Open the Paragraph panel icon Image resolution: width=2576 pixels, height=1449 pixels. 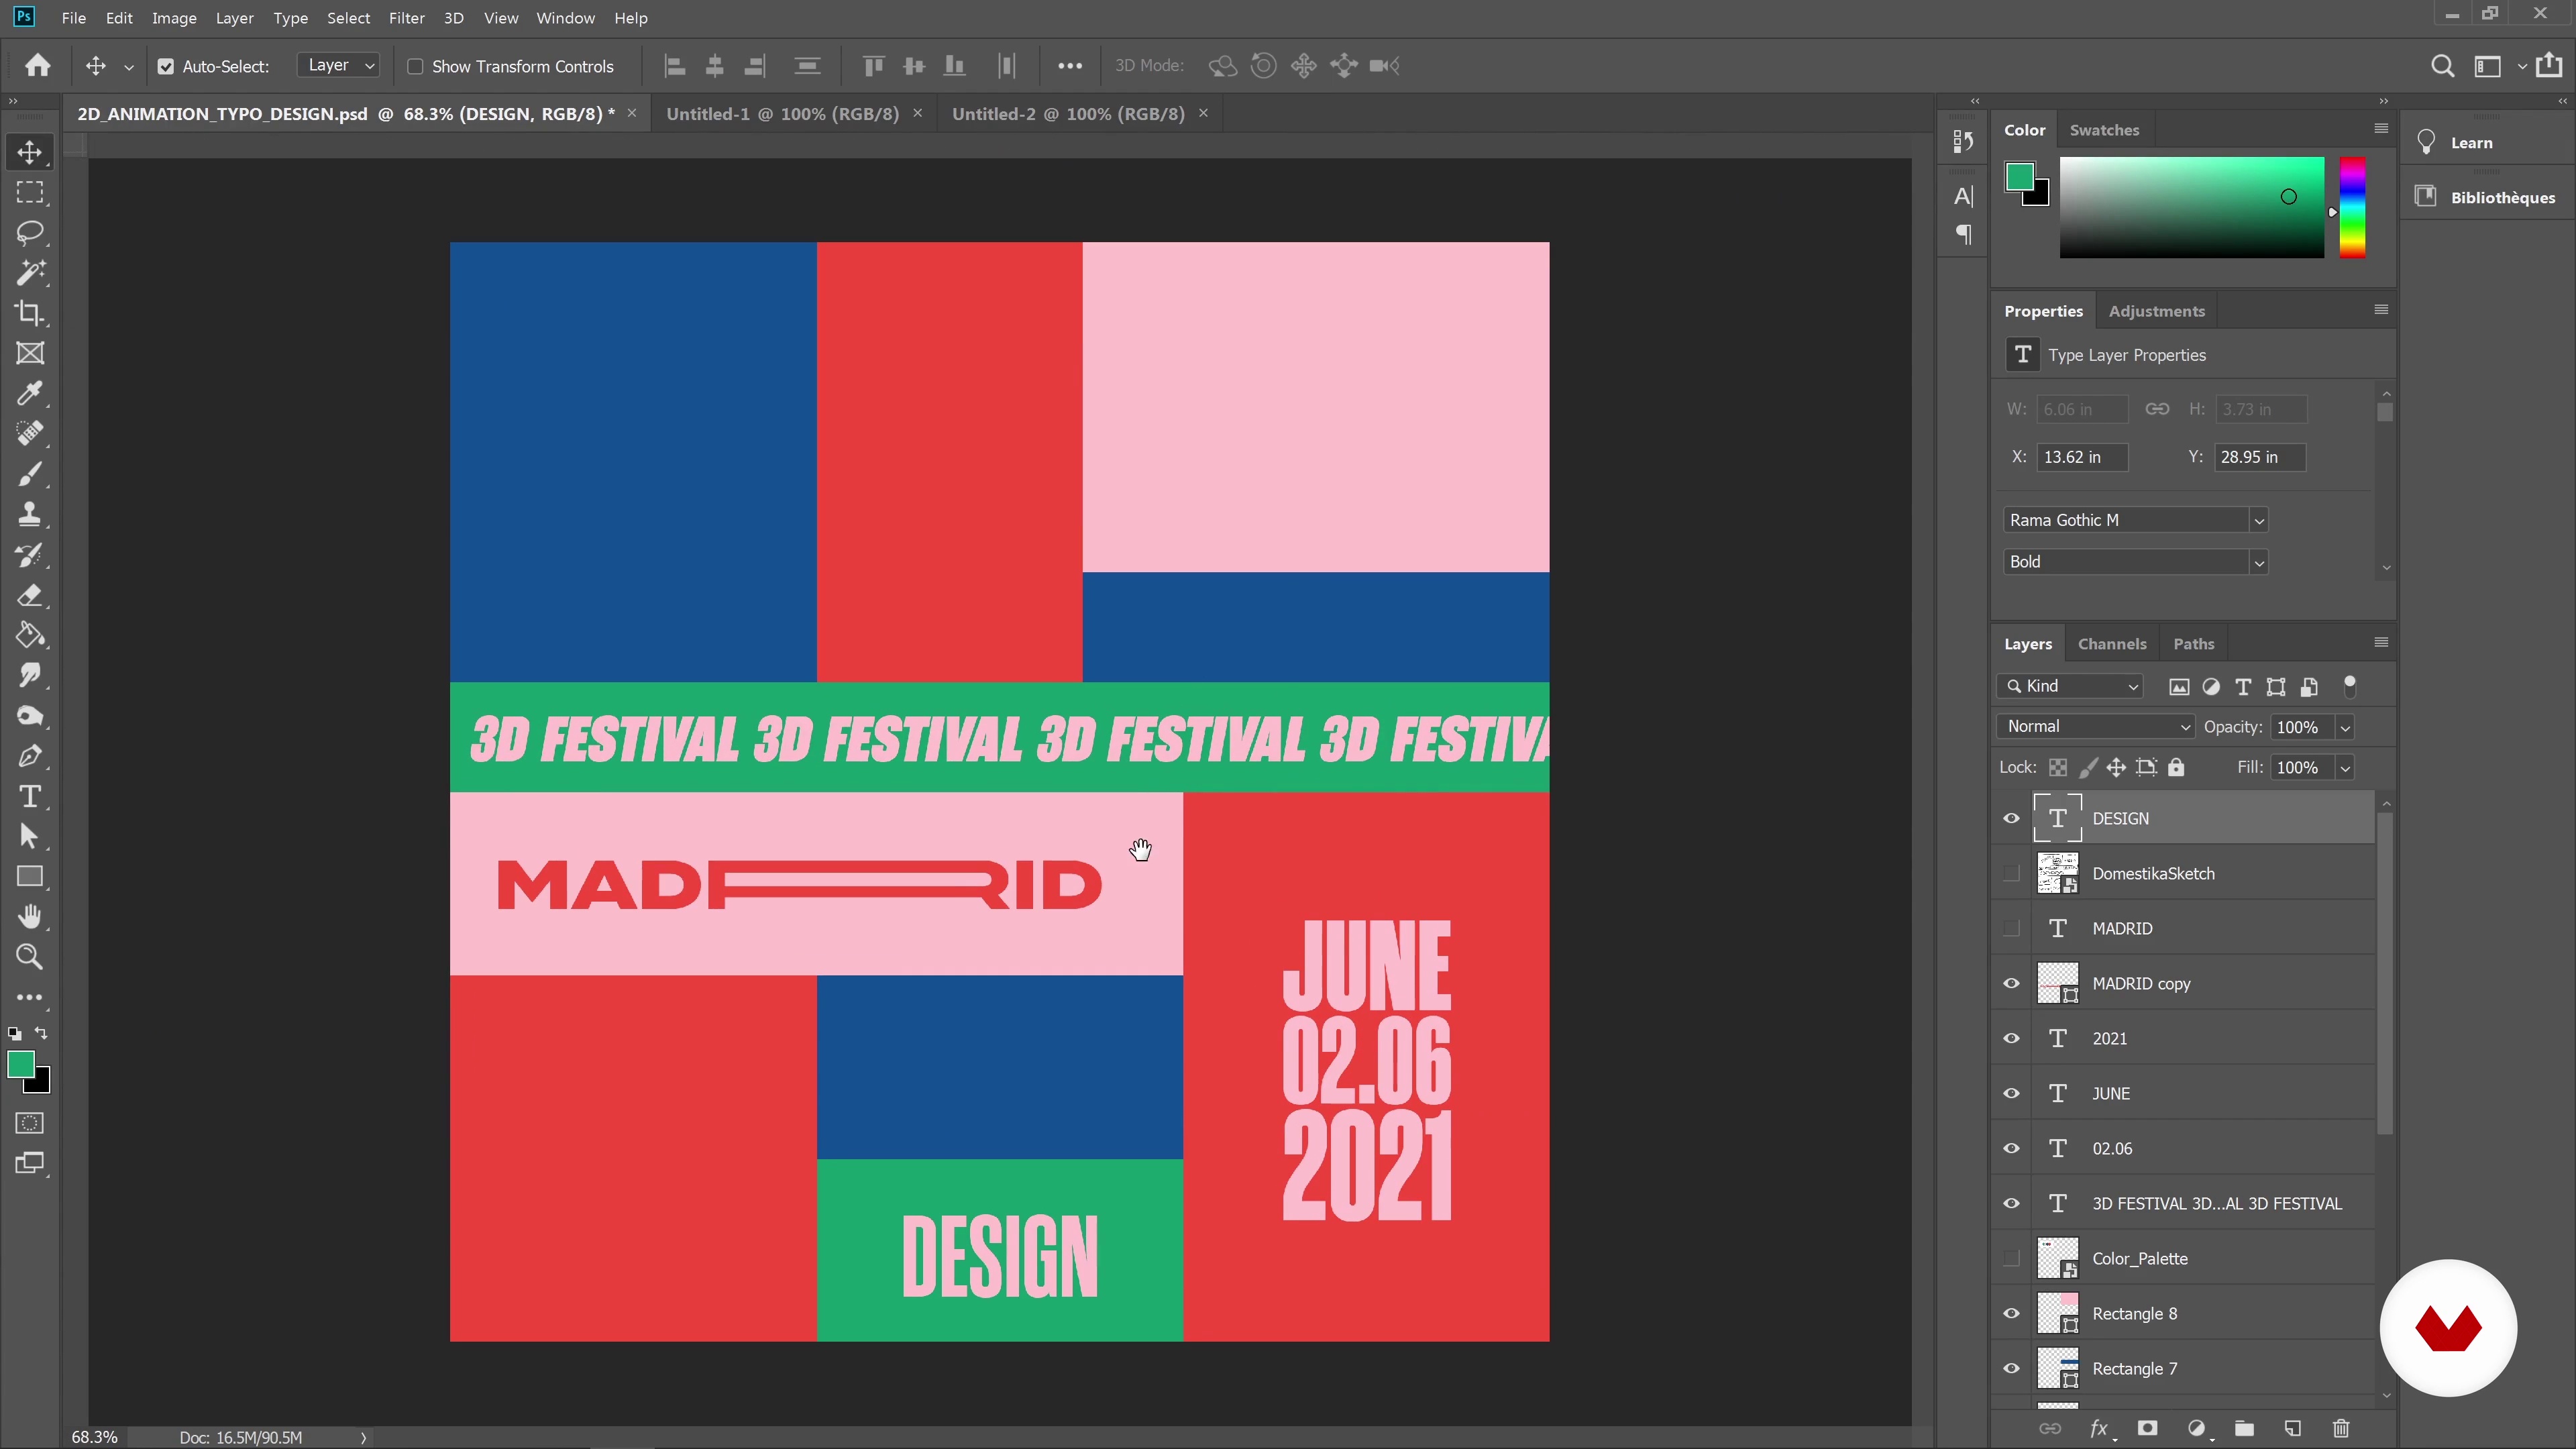click(1964, 235)
